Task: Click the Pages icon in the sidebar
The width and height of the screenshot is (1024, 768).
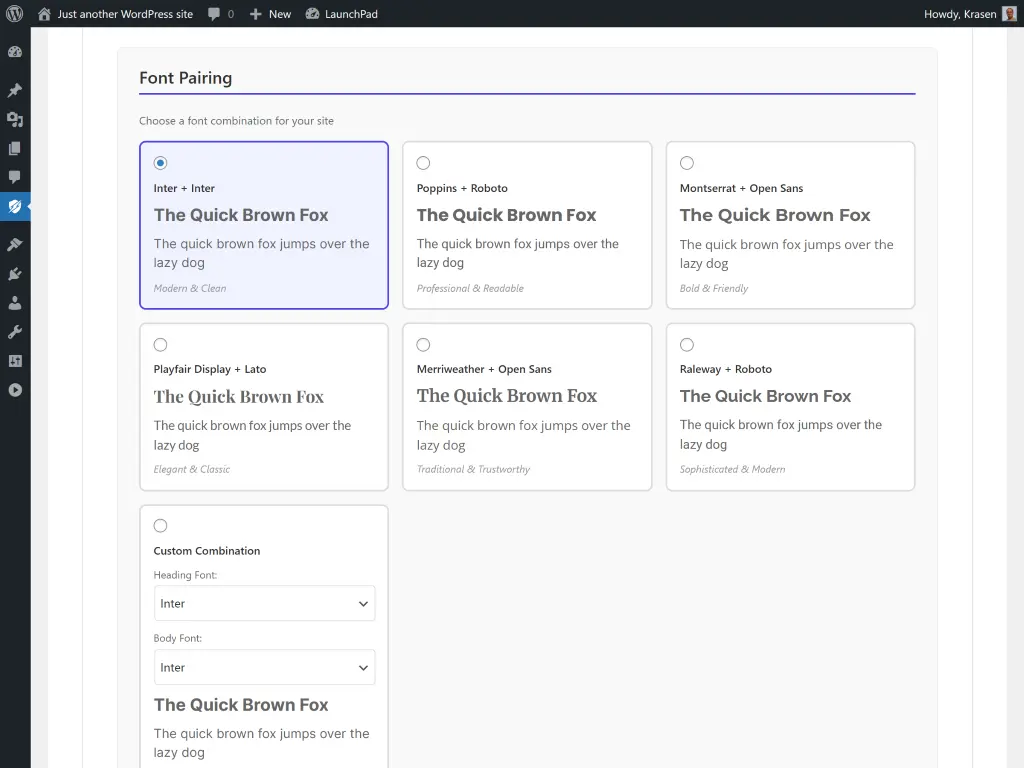Action: click(x=15, y=148)
